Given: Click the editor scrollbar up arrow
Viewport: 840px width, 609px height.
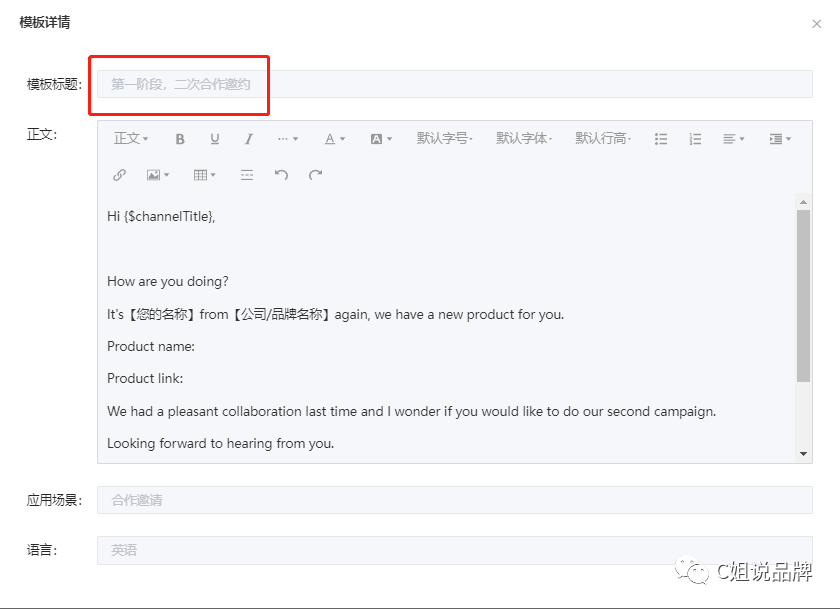Looking at the screenshot, I should 803,202.
